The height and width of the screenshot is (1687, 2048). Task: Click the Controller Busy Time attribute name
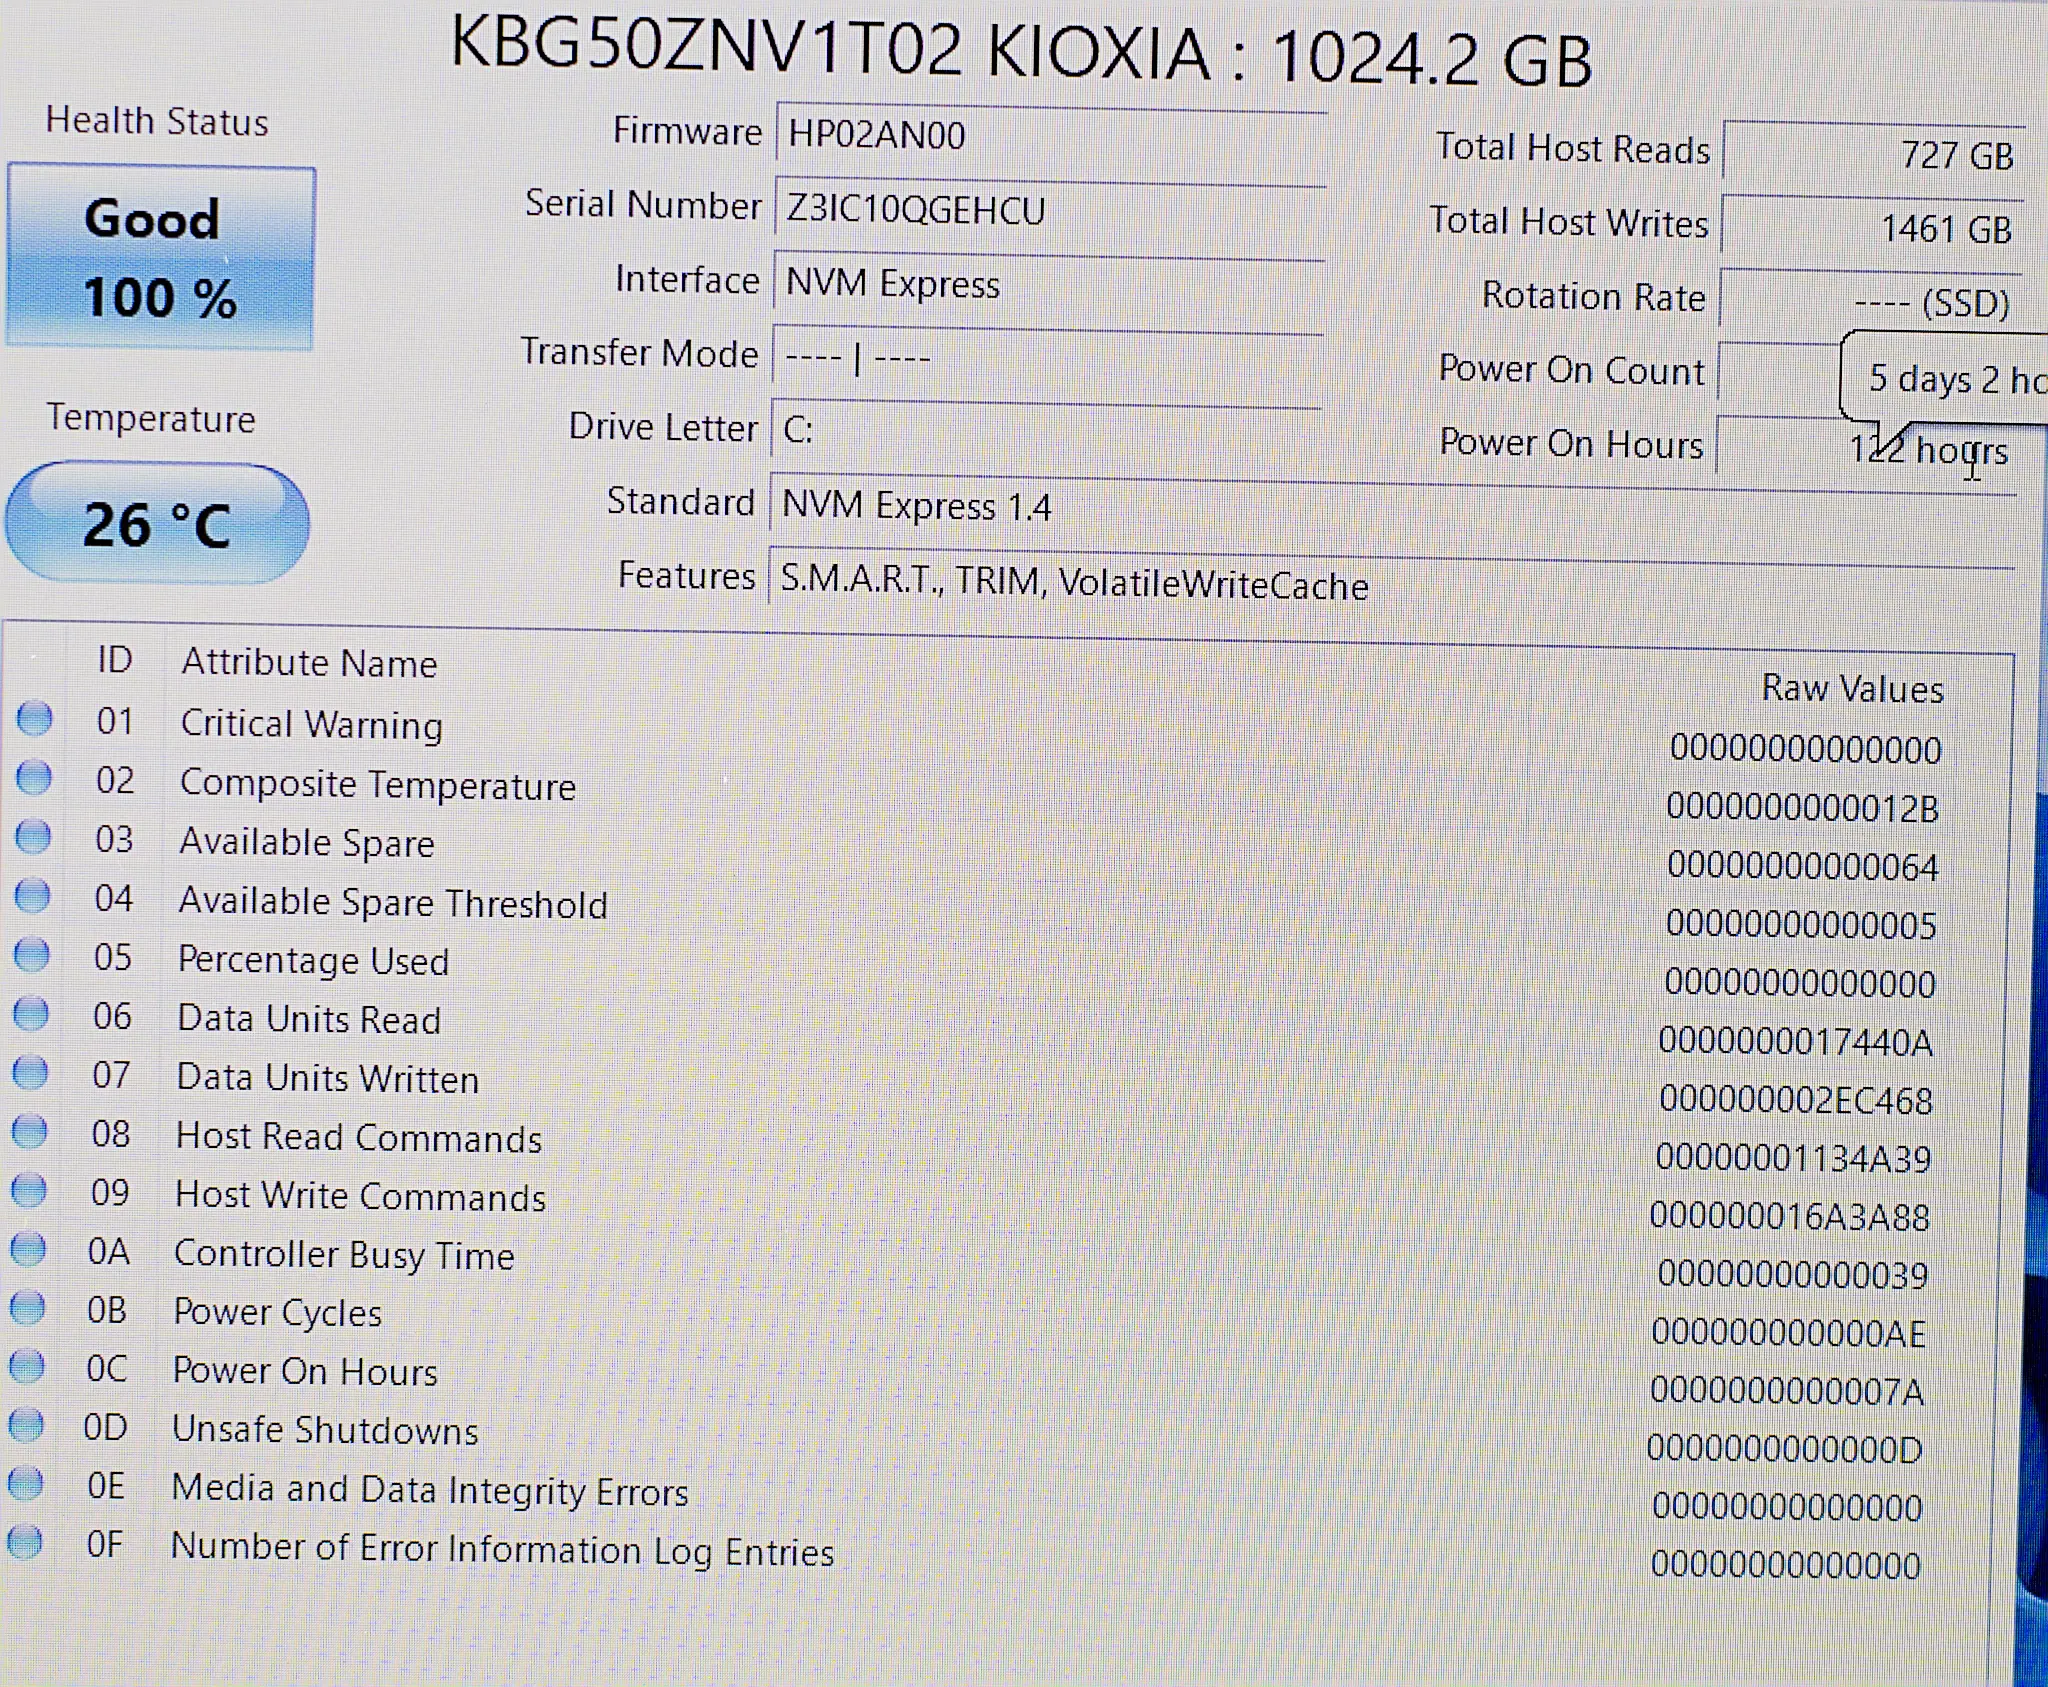345,1255
